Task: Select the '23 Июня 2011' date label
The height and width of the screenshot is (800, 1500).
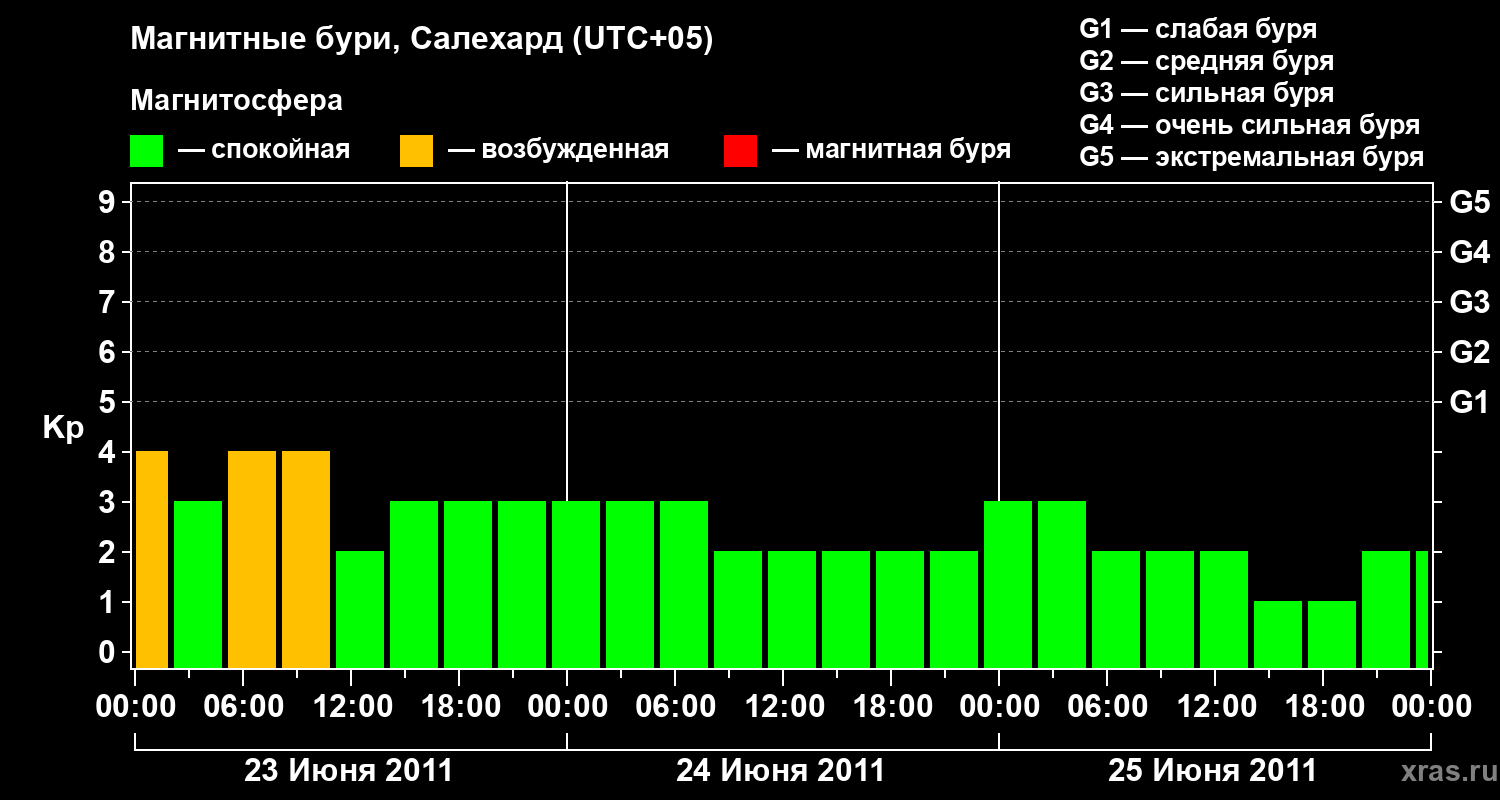Action: point(349,771)
